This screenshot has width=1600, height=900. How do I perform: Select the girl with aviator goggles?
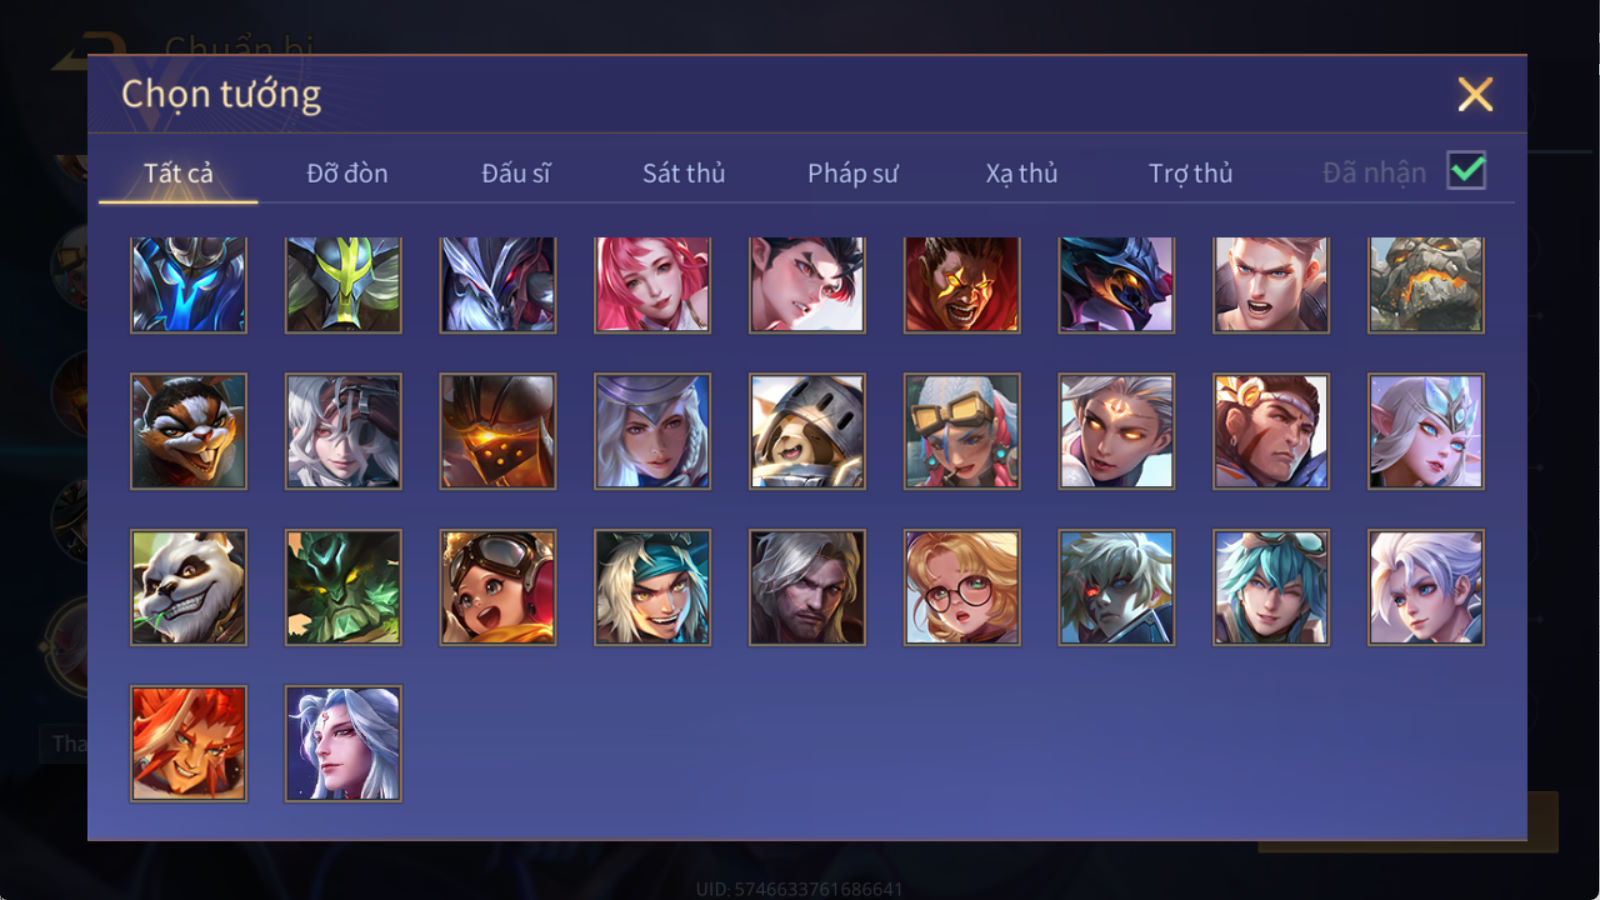pyautogui.click(x=498, y=587)
